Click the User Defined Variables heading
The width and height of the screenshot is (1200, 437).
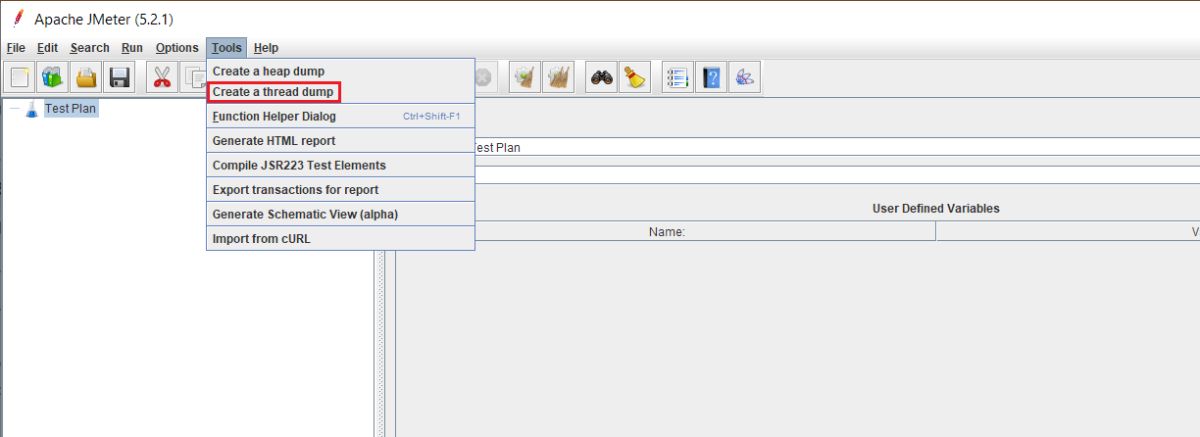tap(936, 208)
